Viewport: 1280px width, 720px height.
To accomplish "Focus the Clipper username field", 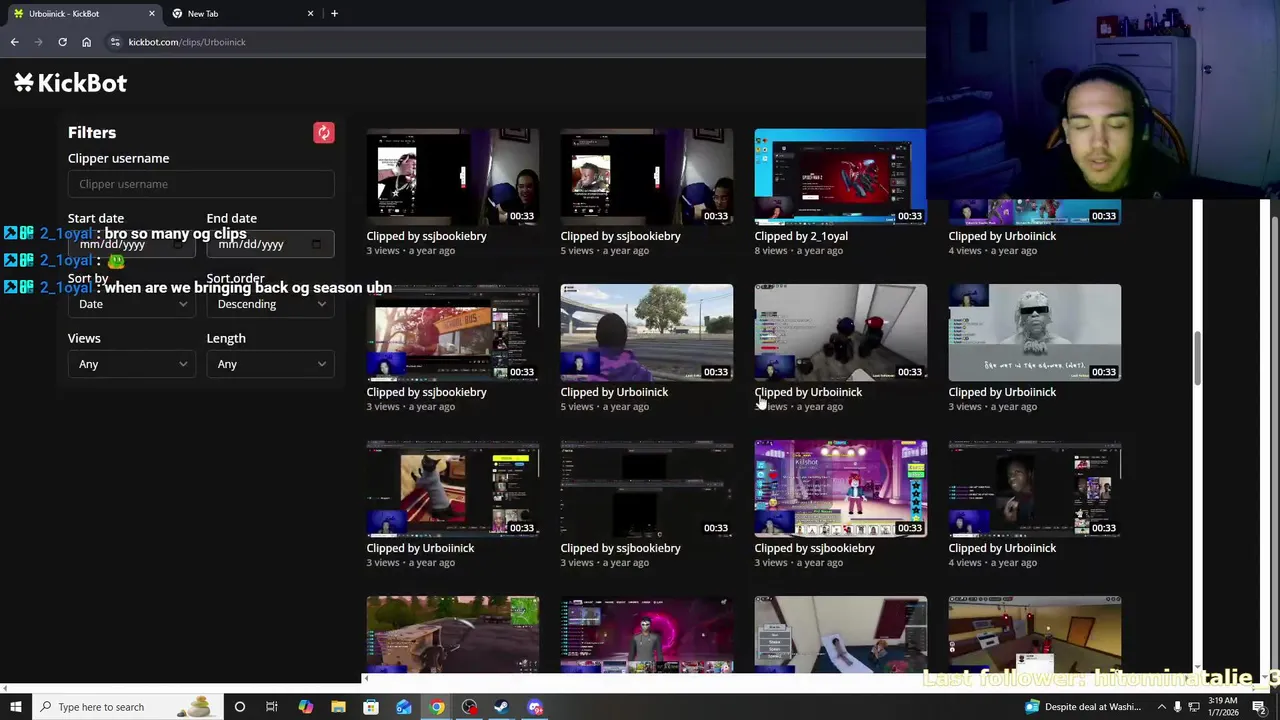I will [201, 184].
